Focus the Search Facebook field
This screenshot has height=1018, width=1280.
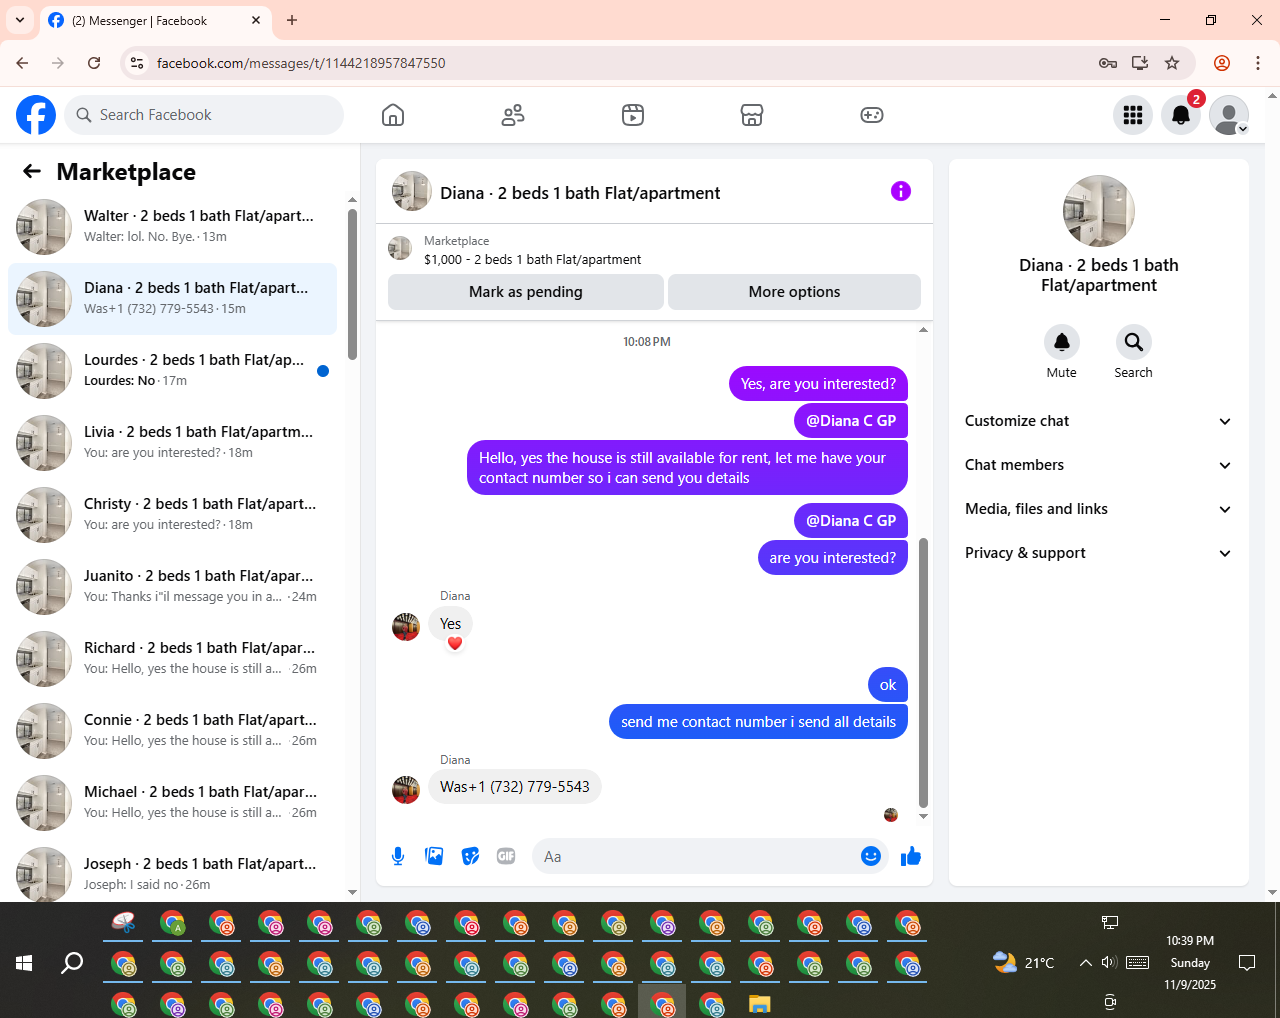[x=204, y=115]
